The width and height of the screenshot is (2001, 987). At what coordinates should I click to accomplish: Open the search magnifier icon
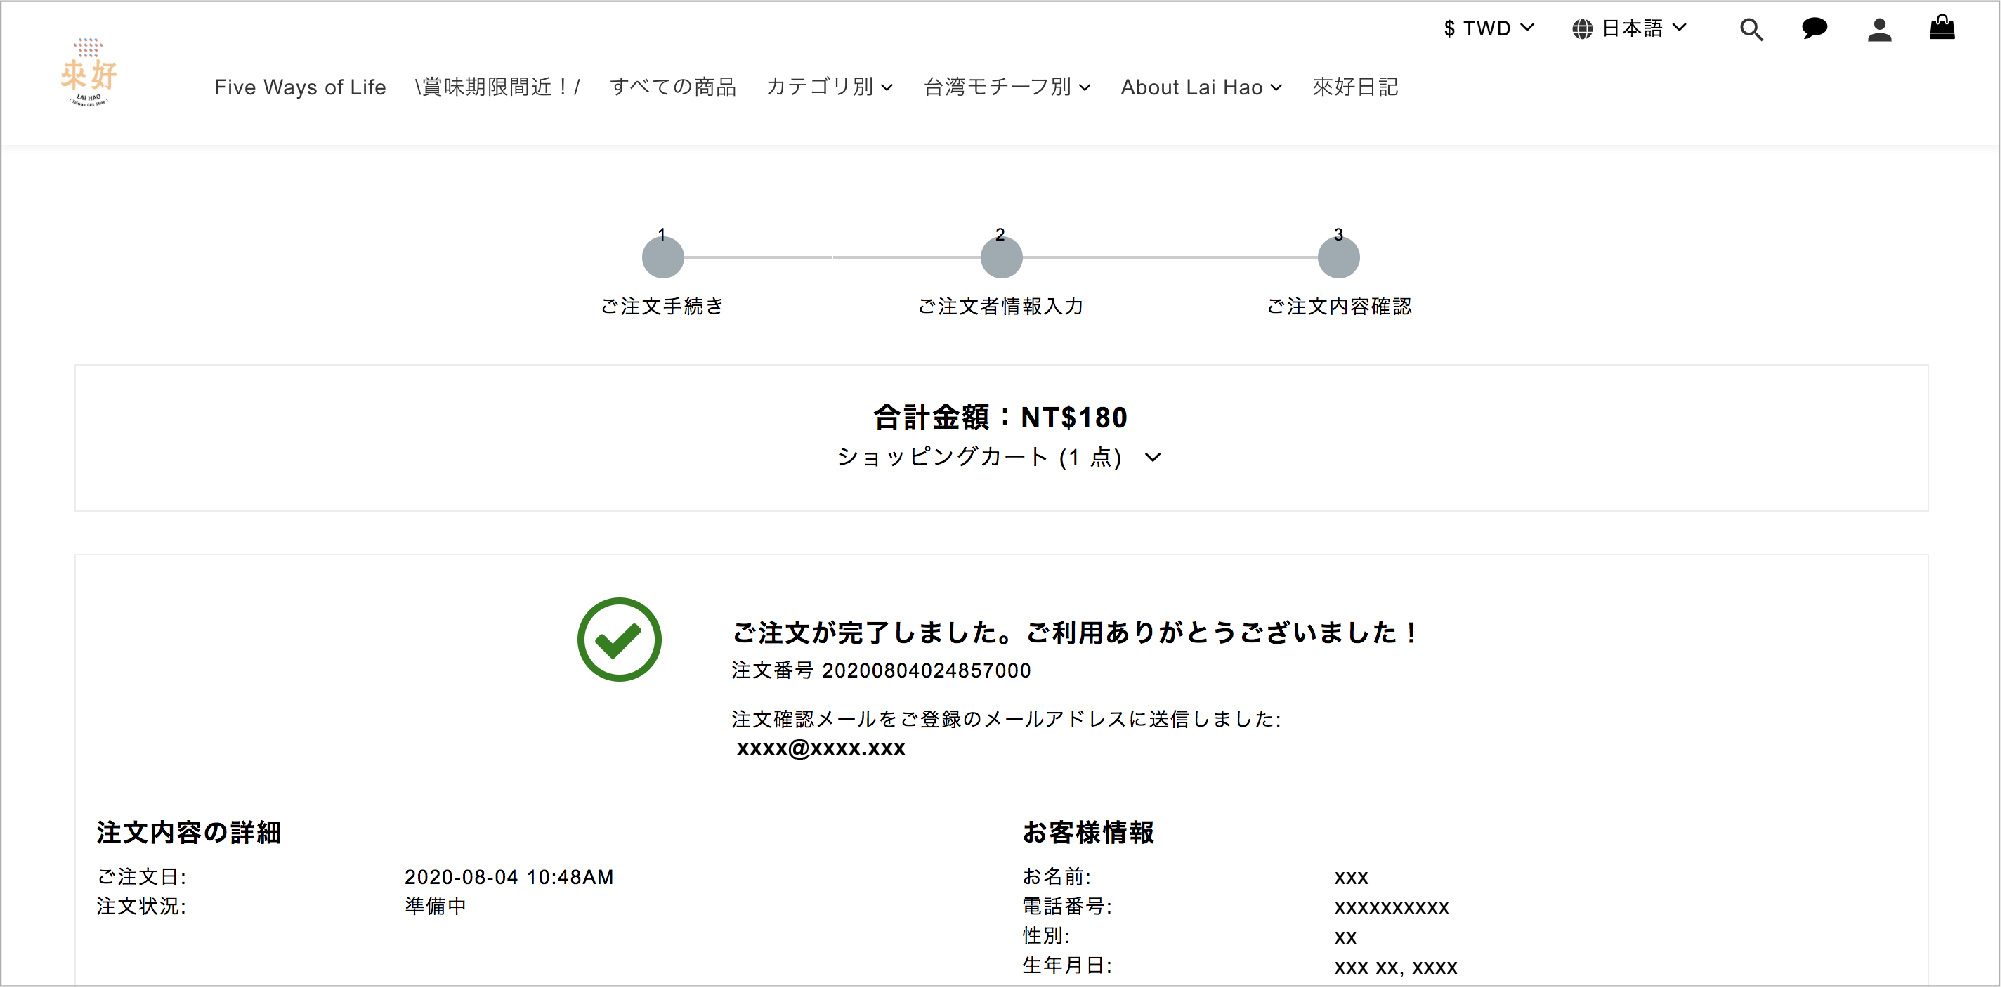(1751, 30)
